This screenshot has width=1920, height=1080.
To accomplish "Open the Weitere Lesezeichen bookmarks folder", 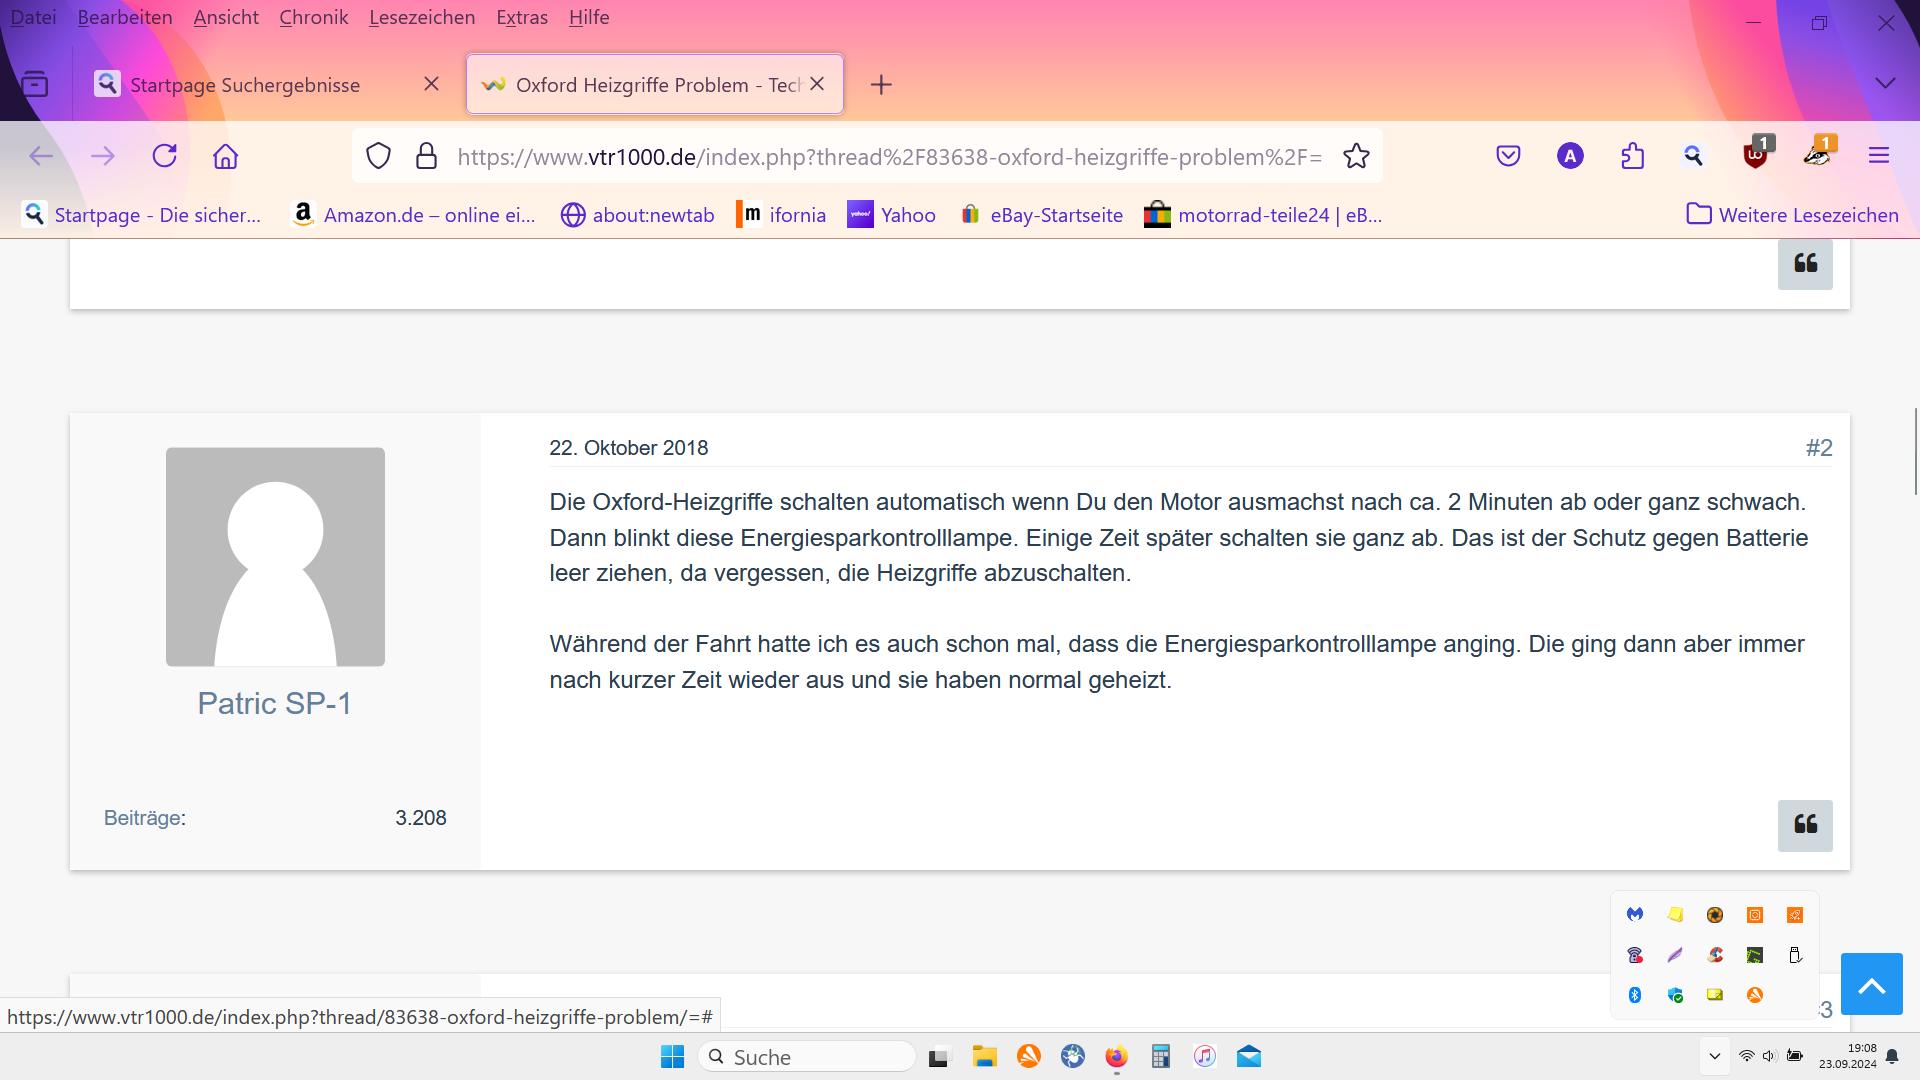I will [1793, 215].
